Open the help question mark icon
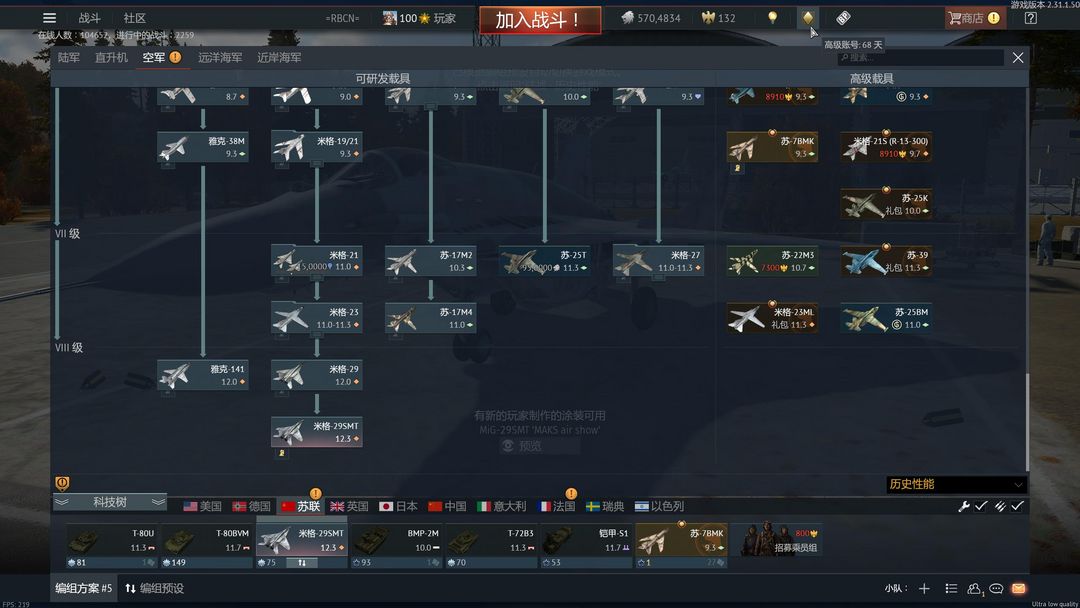 [x=1030, y=18]
